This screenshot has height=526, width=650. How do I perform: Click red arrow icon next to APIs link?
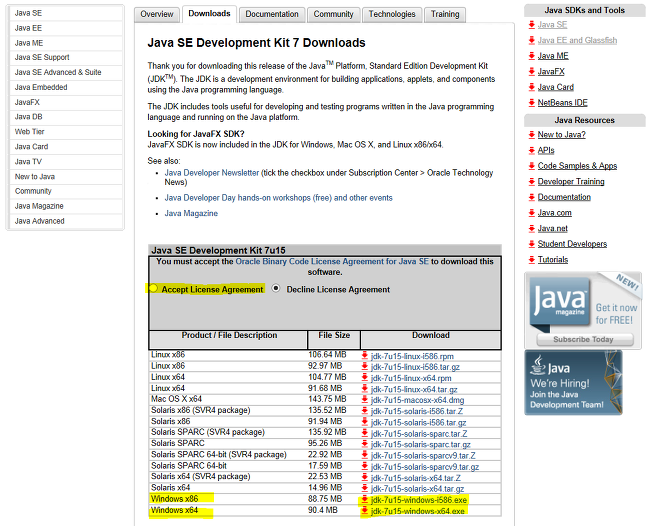pyautogui.click(x=531, y=150)
